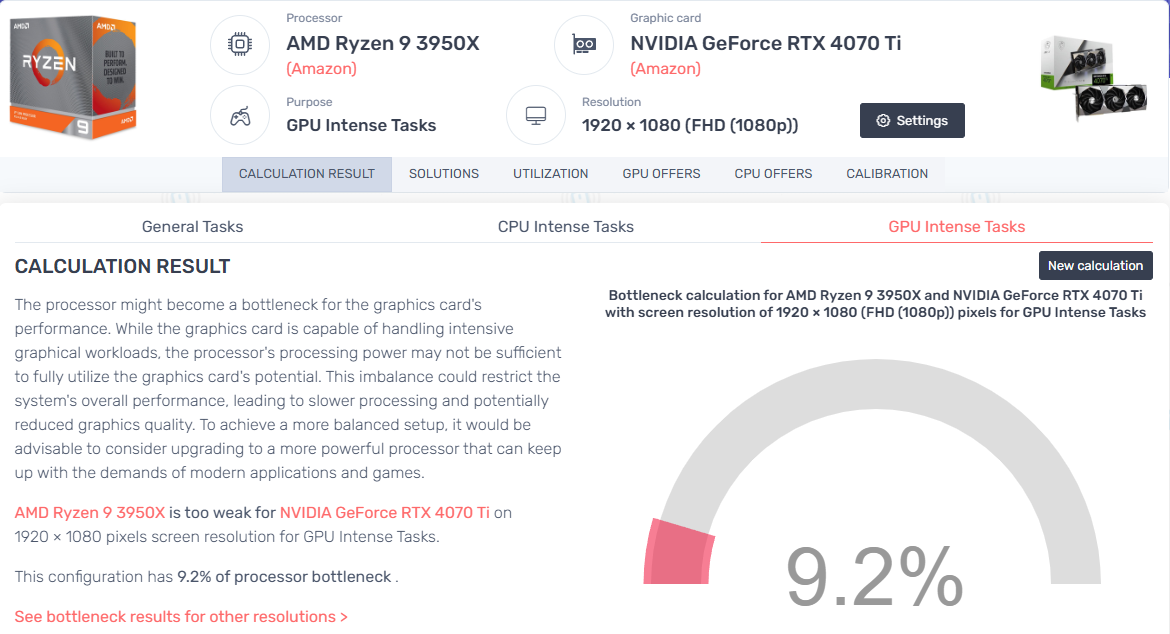1170x634 pixels.
Task: Switch to General Tasks results
Action: click(x=193, y=227)
